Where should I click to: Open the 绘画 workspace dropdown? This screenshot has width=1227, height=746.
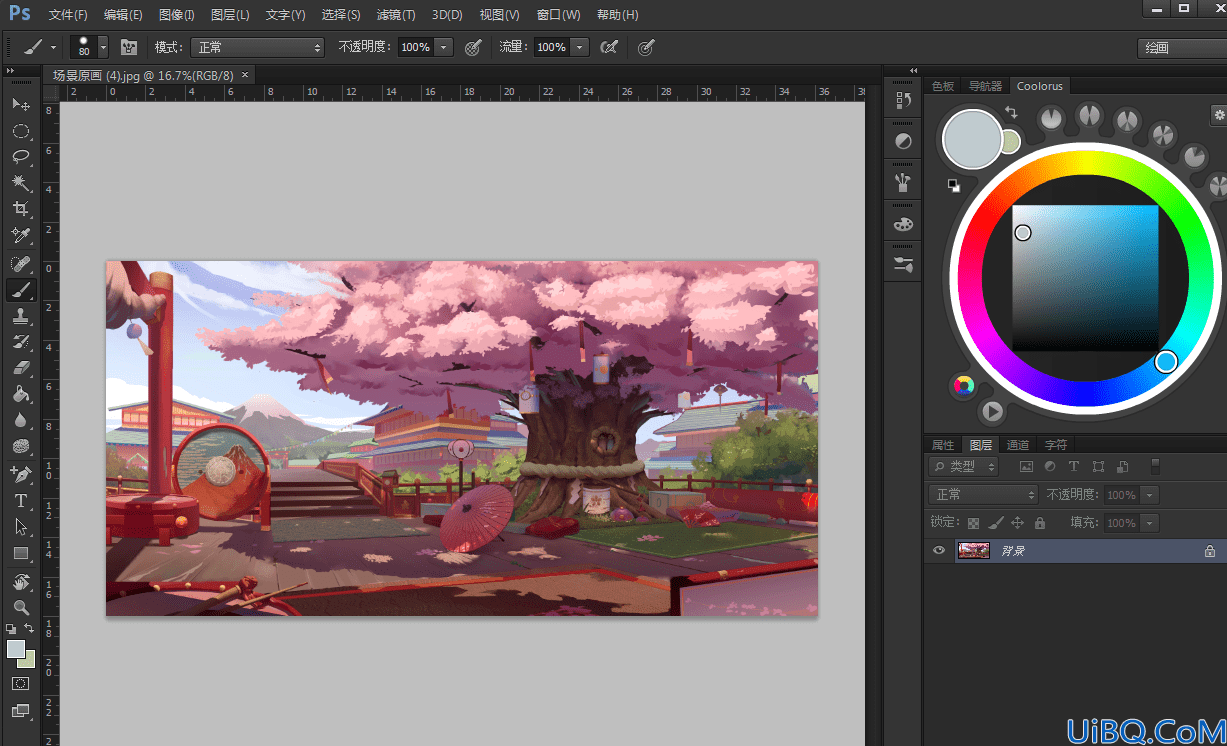point(1182,48)
